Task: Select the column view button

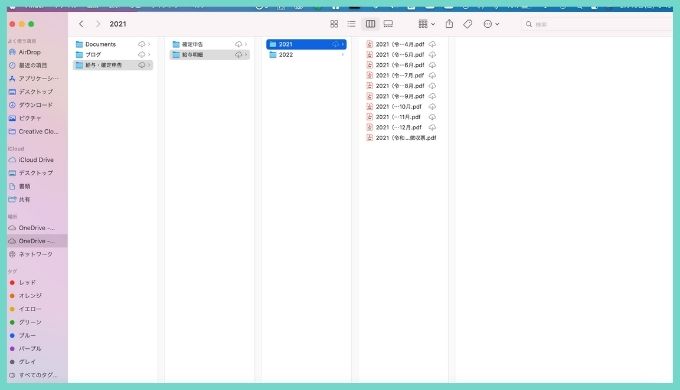Action: tap(370, 24)
